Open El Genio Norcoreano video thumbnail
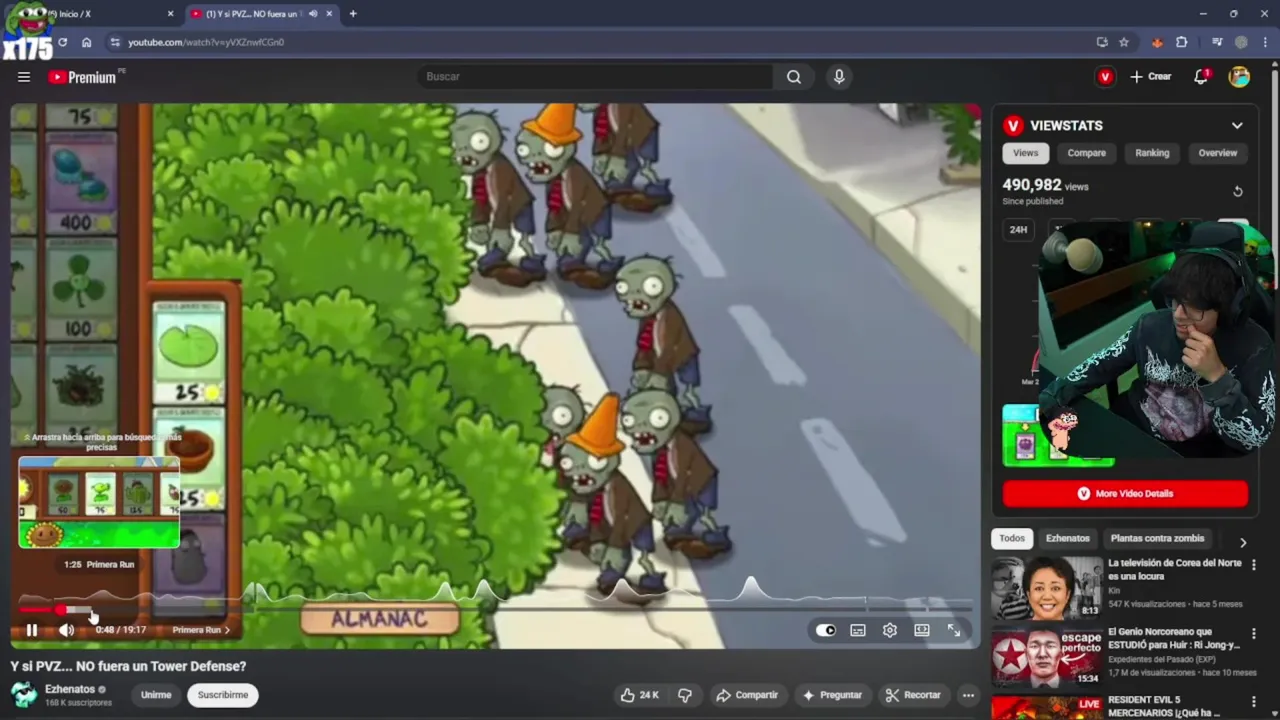The image size is (1280, 720). [1047, 657]
